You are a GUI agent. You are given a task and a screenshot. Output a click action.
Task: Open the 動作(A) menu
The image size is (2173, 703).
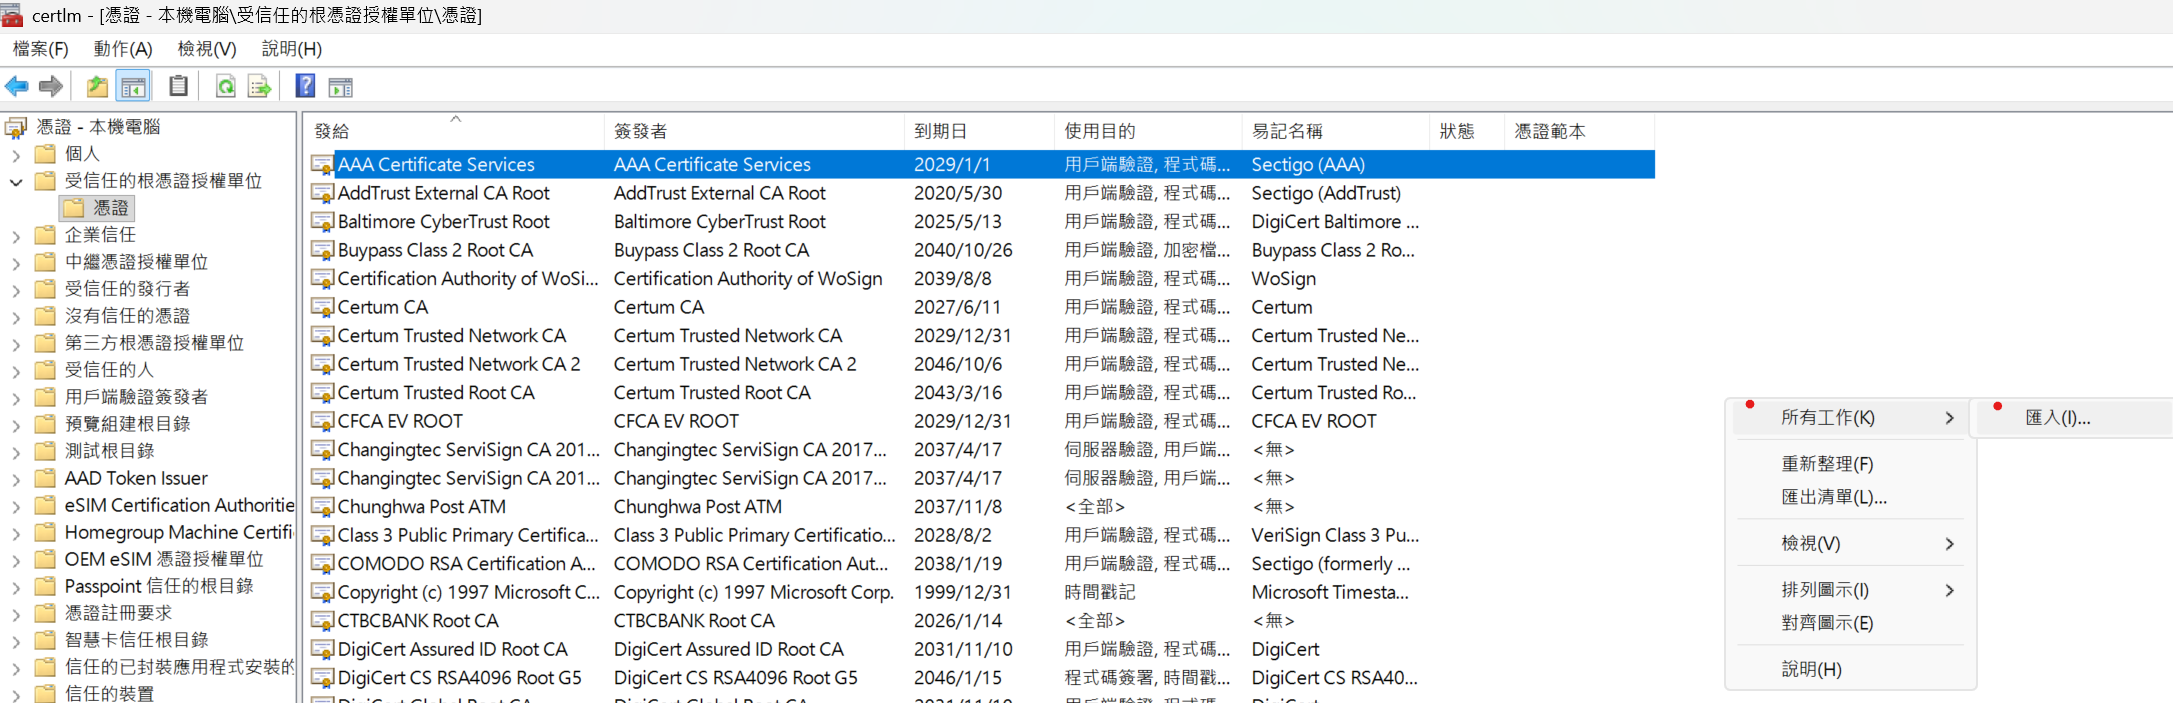[123, 49]
